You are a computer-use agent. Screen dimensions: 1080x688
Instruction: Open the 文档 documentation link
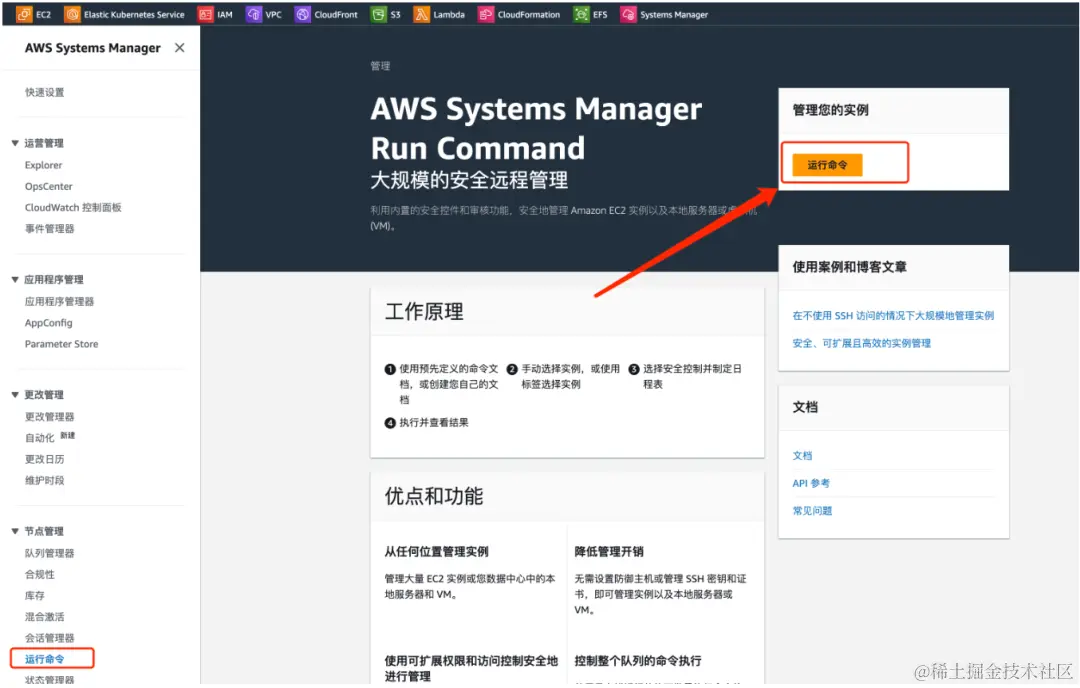click(x=802, y=456)
